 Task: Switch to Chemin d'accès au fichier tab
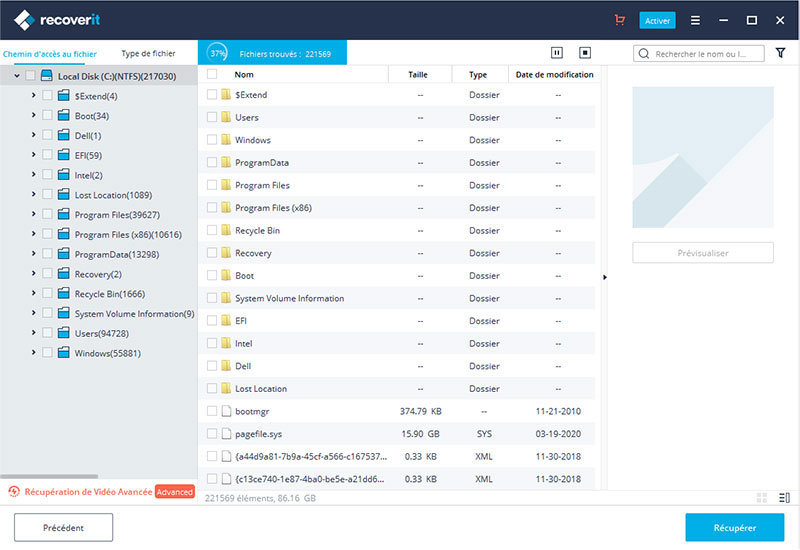[49, 54]
